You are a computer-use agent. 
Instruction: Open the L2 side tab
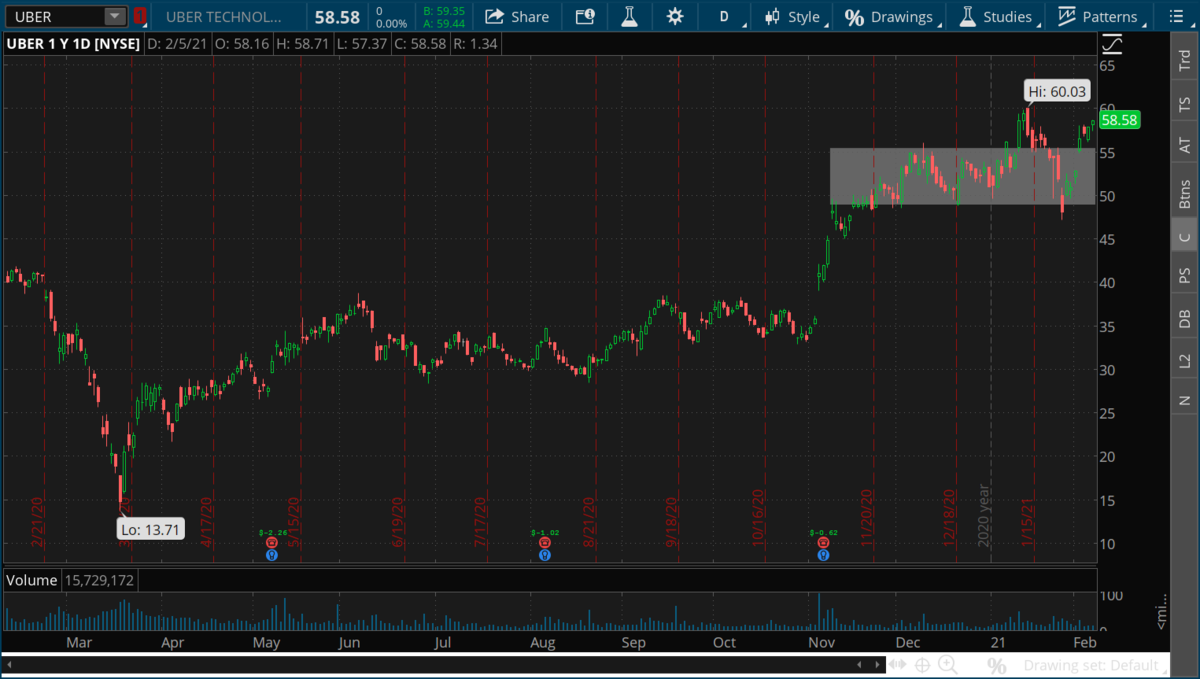[1185, 360]
